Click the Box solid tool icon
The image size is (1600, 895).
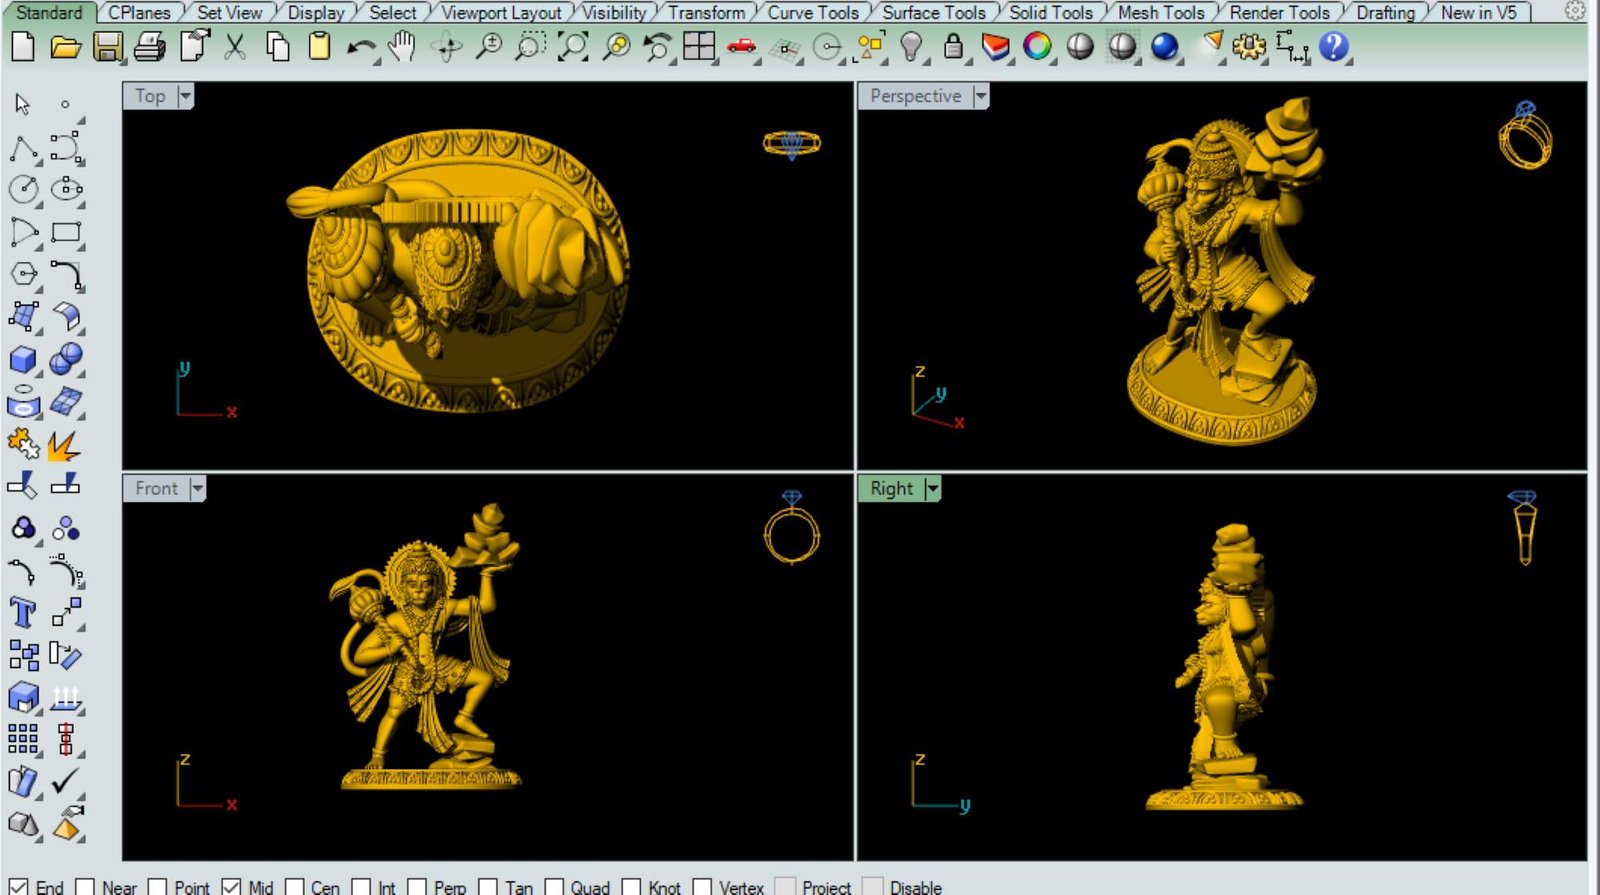pos(22,360)
